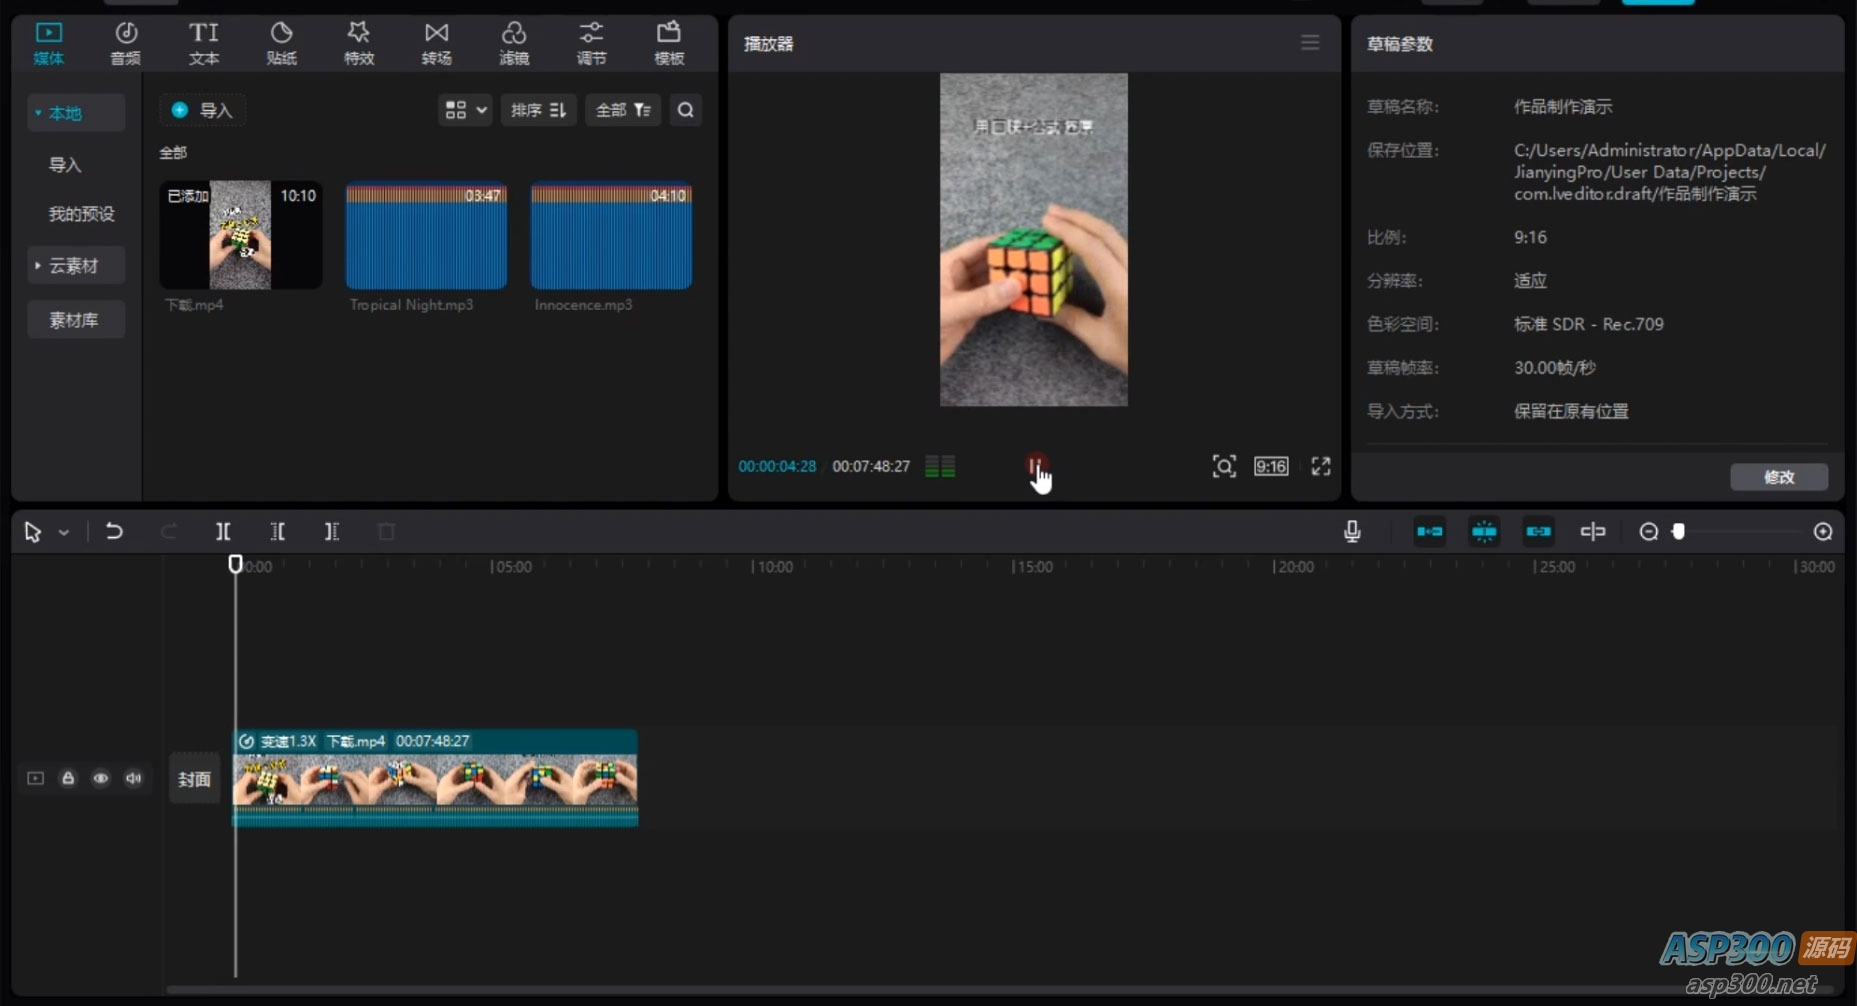The width and height of the screenshot is (1857, 1006).
Task: Switch to the 特效 effects tab
Action: 359,44
